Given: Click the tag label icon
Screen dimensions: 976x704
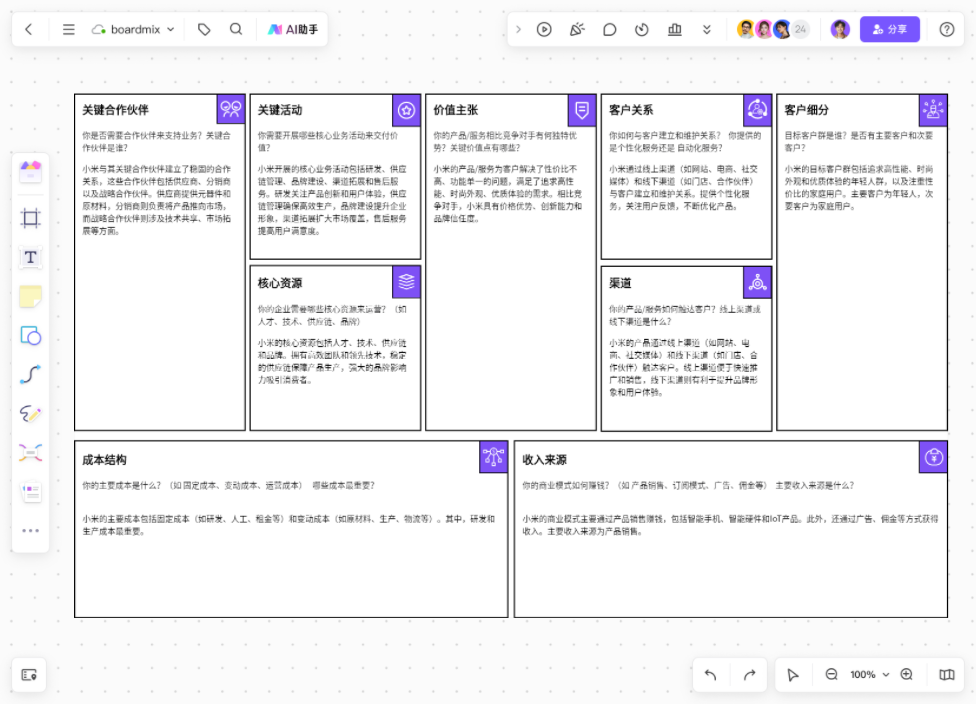Looking at the screenshot, I should [x=204, y=29].
